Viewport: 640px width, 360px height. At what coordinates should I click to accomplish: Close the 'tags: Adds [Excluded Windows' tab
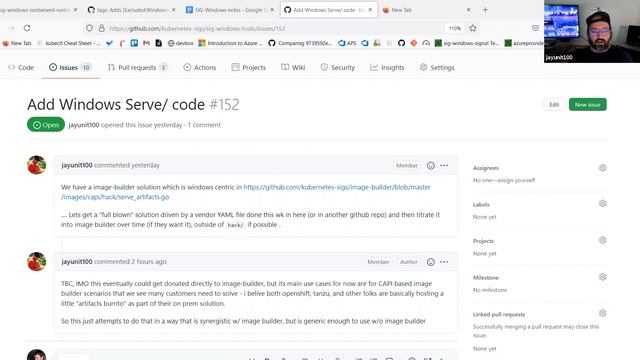[x=173, y=10]
